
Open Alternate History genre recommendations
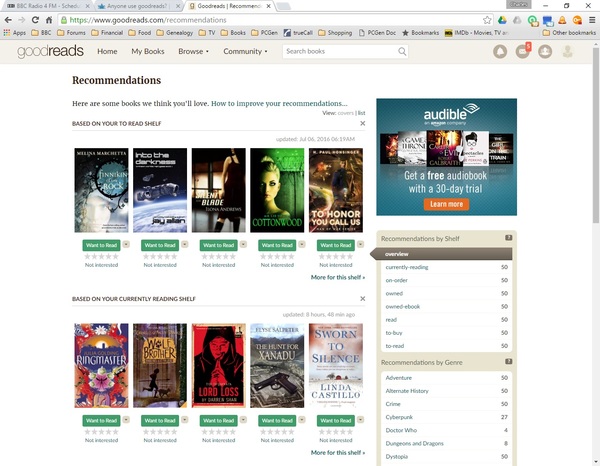coord(407,391)
